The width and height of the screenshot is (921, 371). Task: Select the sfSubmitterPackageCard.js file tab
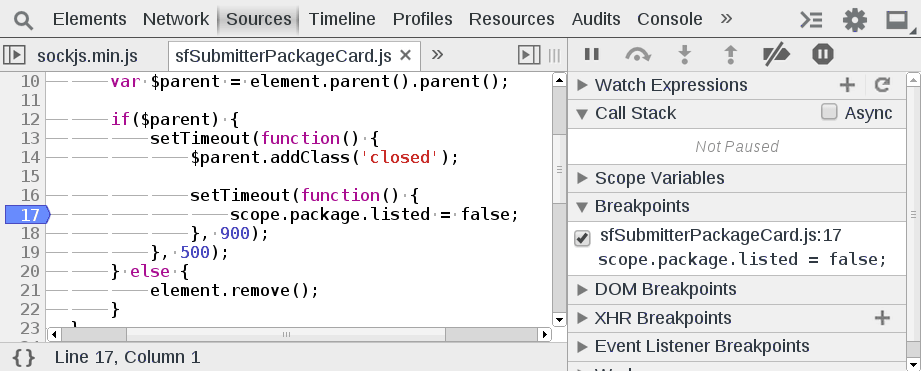(x=283, y=56)
